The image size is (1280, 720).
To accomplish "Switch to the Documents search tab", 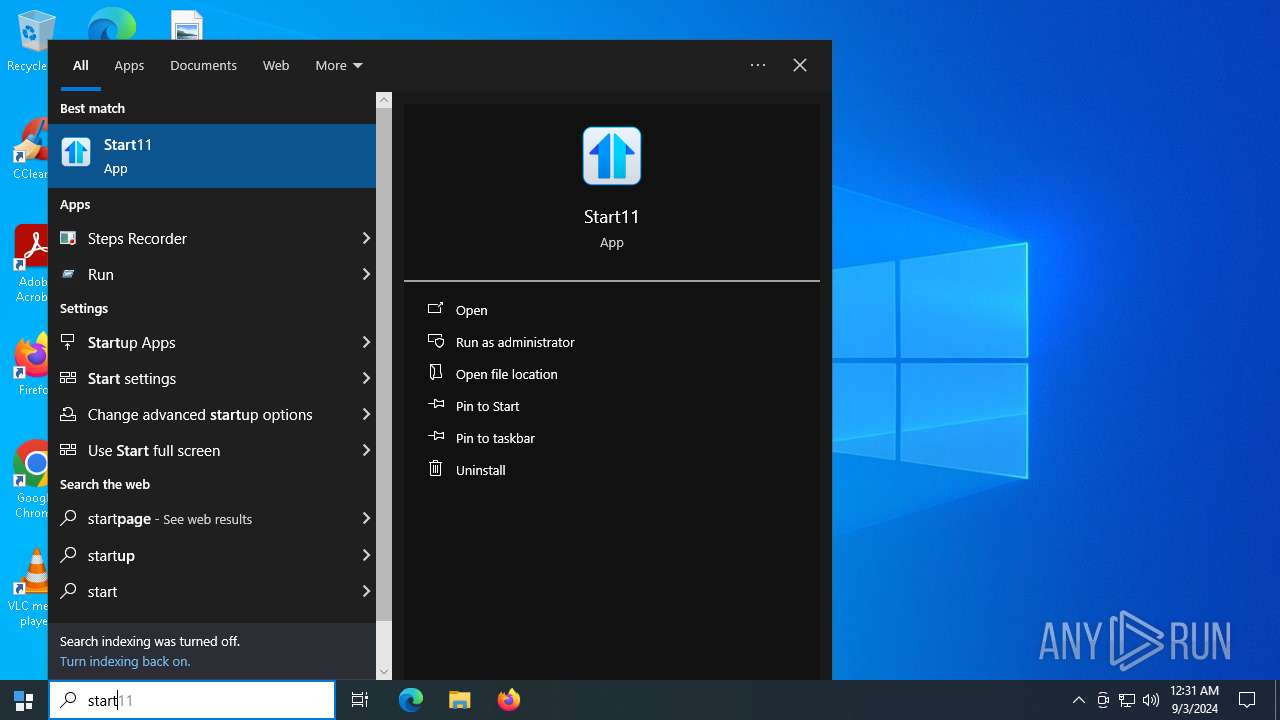I will [x=203, y=65].
